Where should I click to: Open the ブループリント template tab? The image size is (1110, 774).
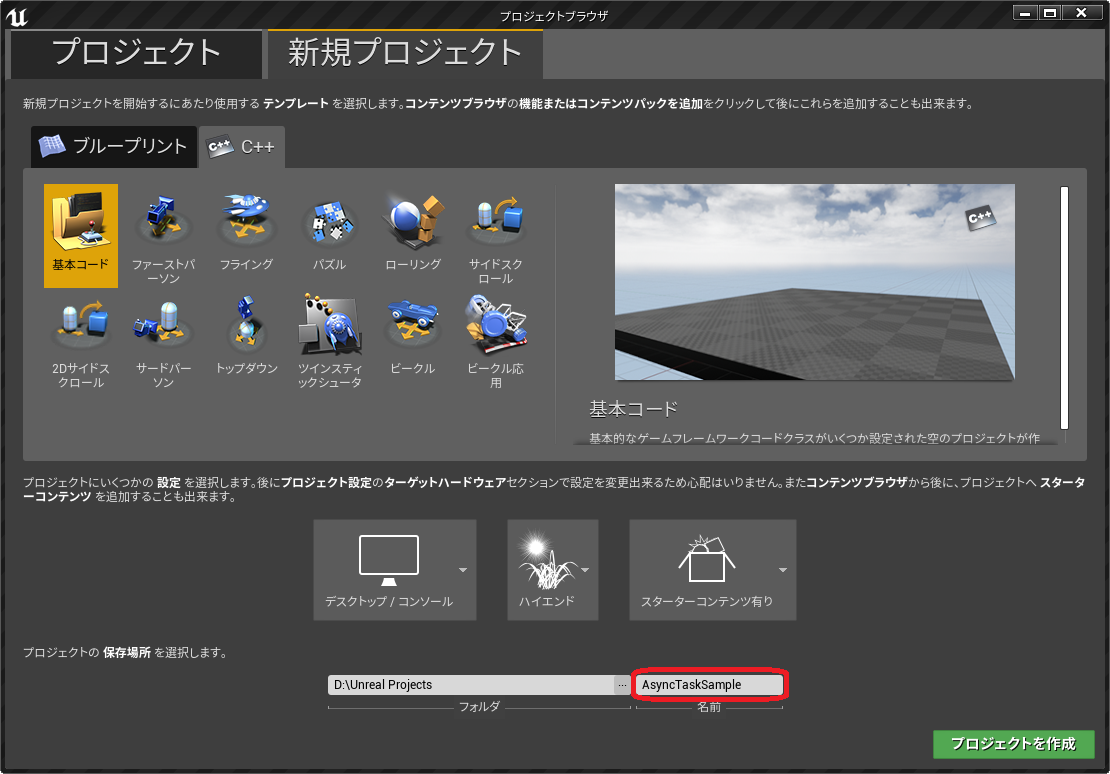point(114,147)
